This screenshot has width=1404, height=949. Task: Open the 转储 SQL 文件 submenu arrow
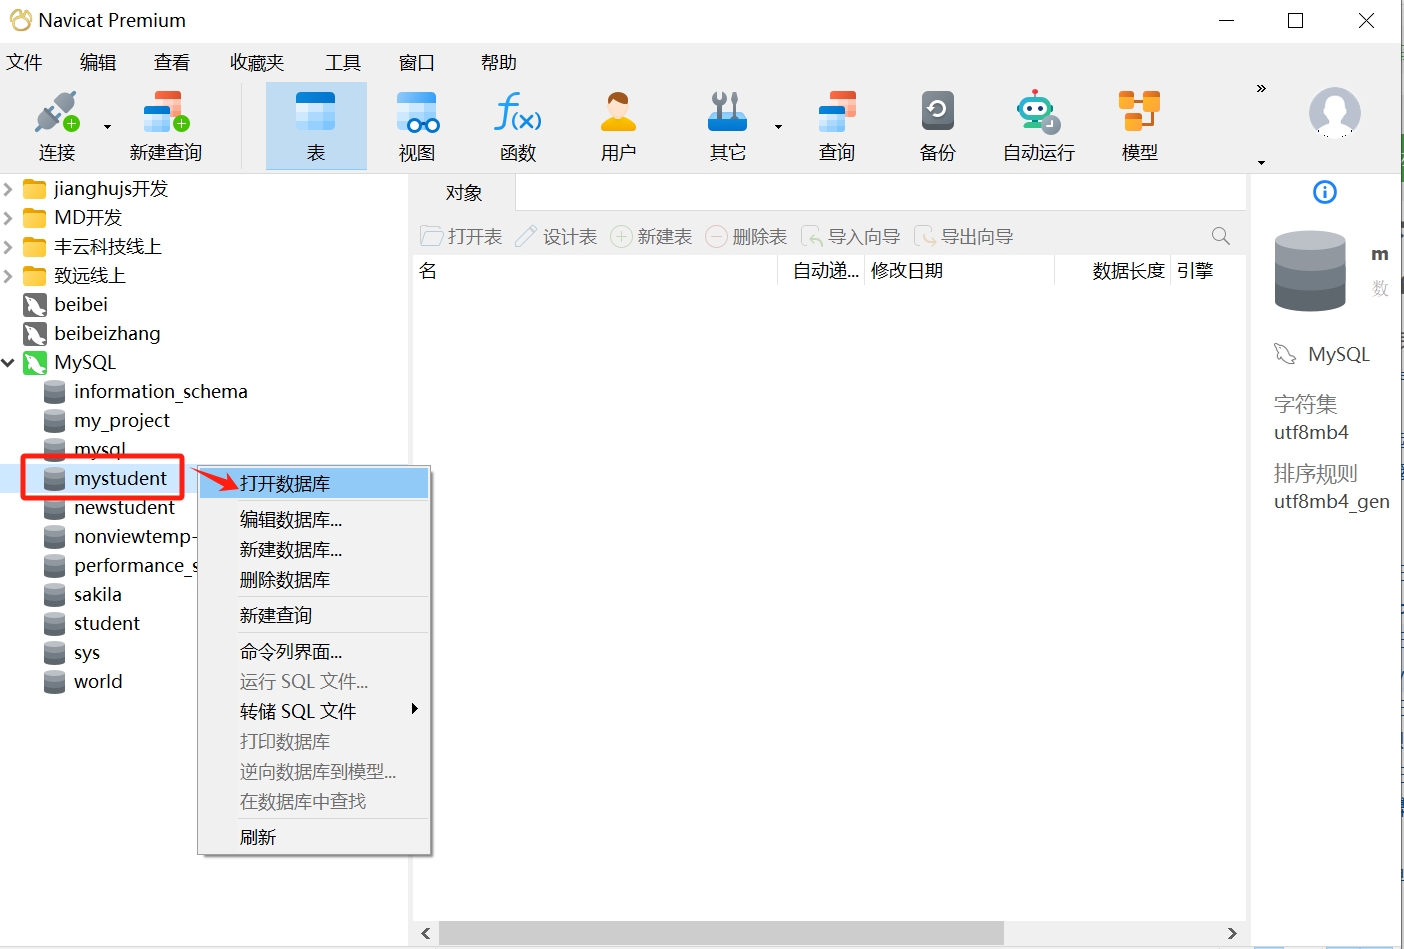415,711
